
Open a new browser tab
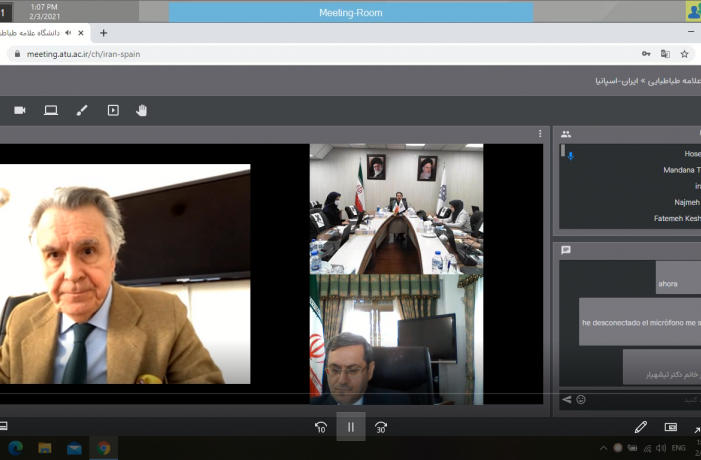pyautogui.click(x=103, y=33)
